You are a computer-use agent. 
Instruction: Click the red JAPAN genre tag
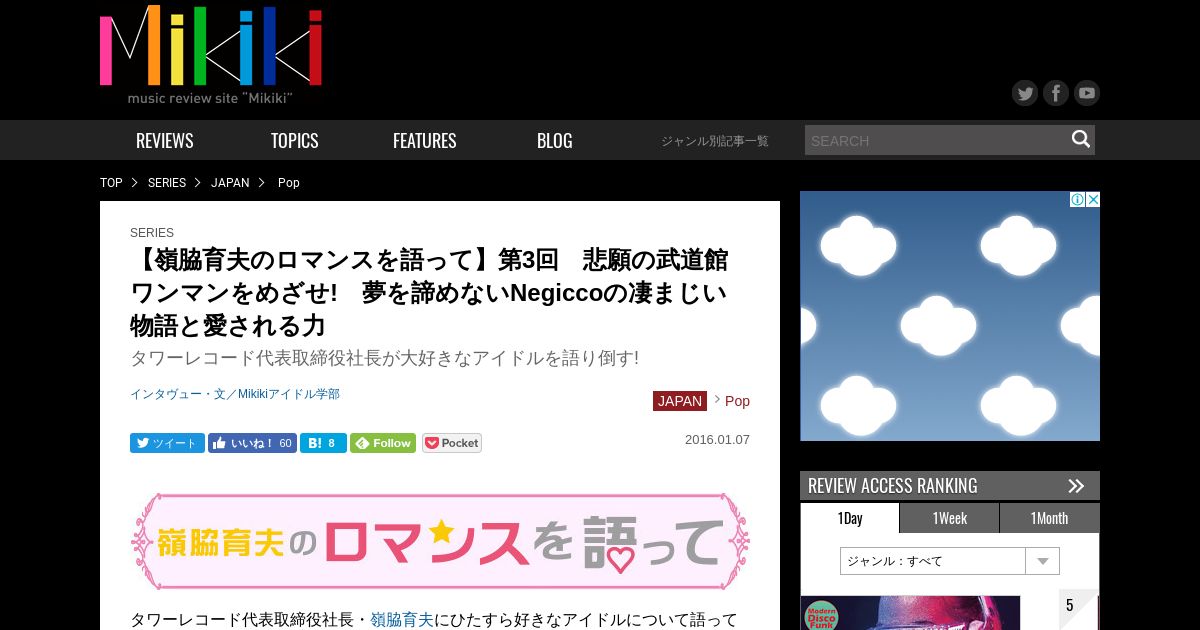click(x=680, y=401)
